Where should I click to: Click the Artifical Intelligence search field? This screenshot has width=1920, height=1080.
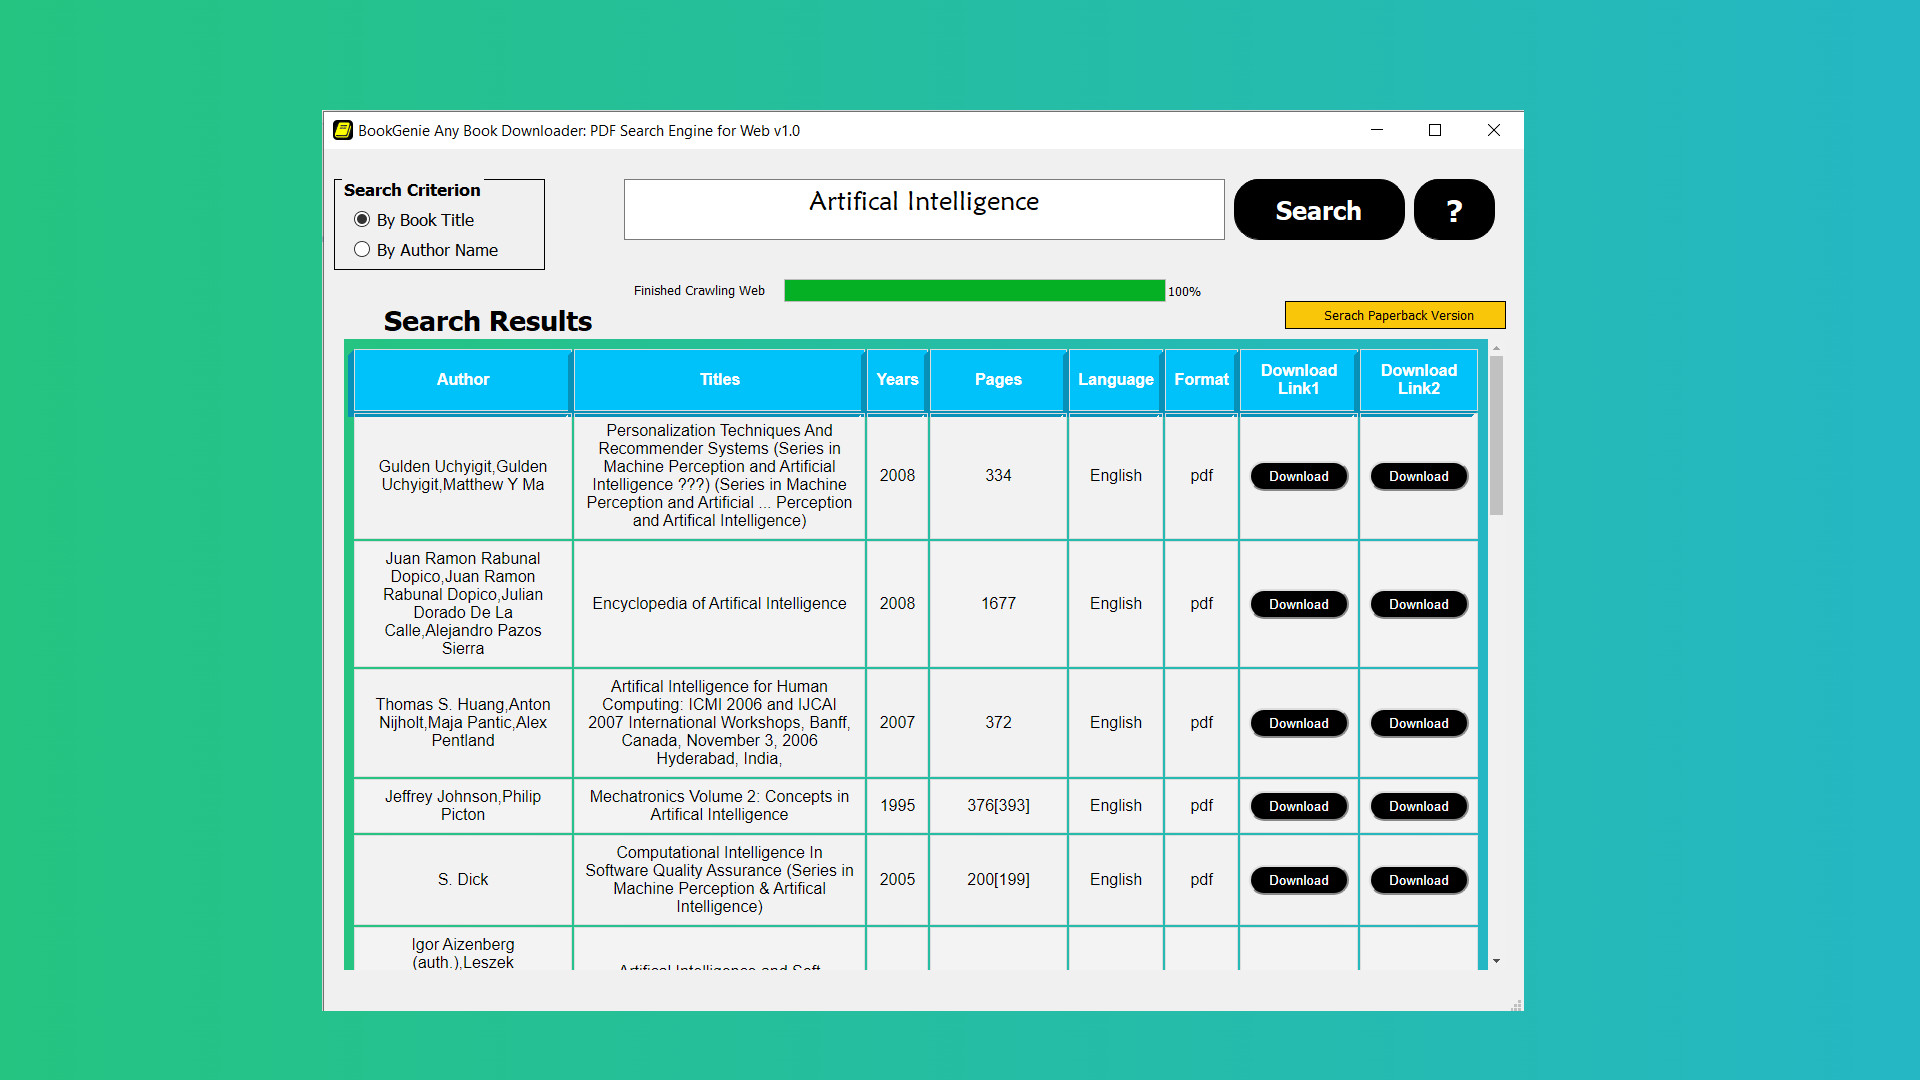pos(924,209)
